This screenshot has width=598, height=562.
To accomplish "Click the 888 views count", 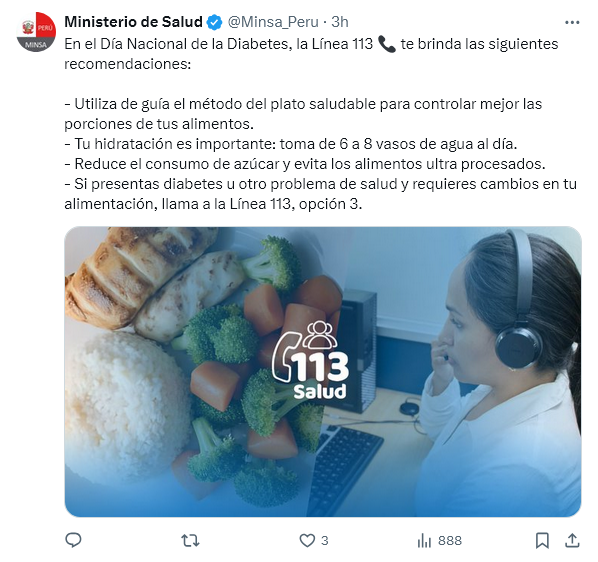I will 450,540.
